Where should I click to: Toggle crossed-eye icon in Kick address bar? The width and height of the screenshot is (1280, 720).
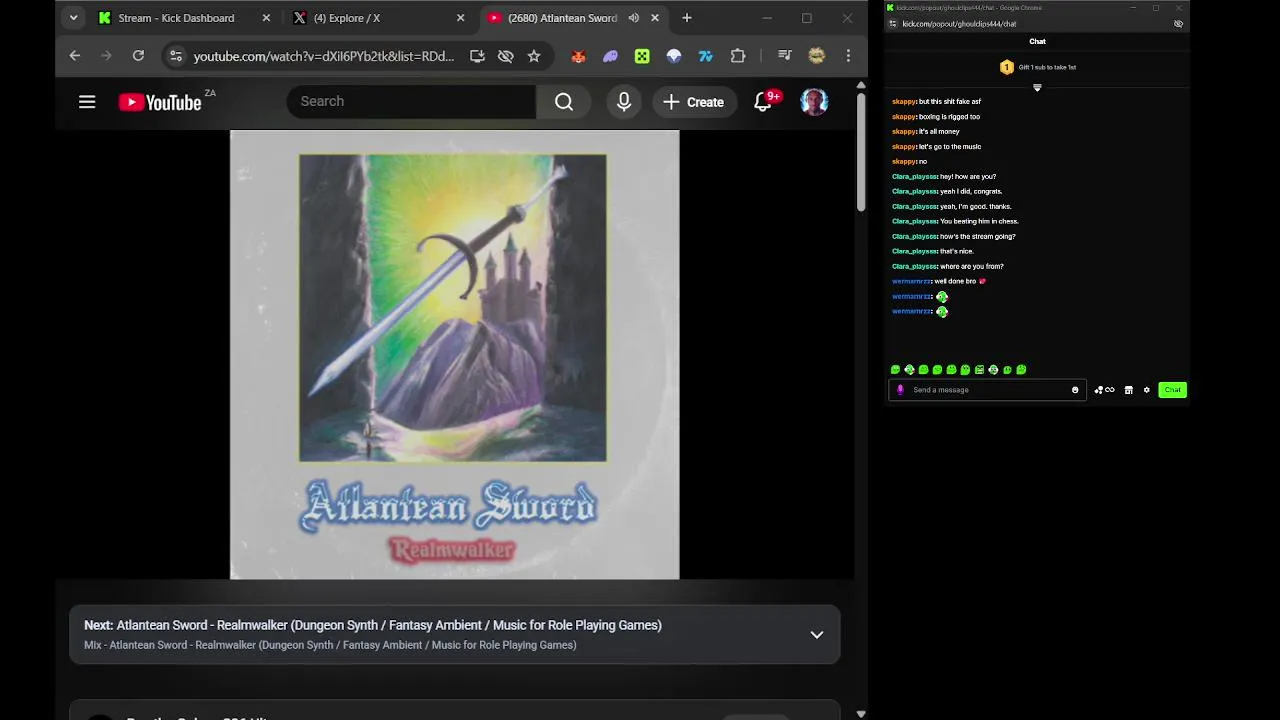click(1178, 24)
